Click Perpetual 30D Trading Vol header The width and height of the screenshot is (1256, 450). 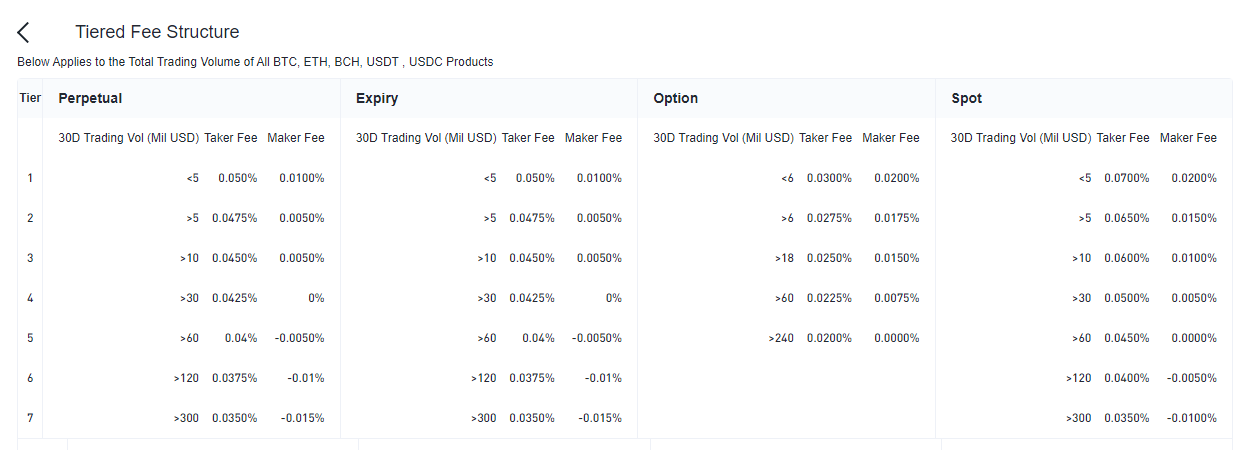[128, 138]
